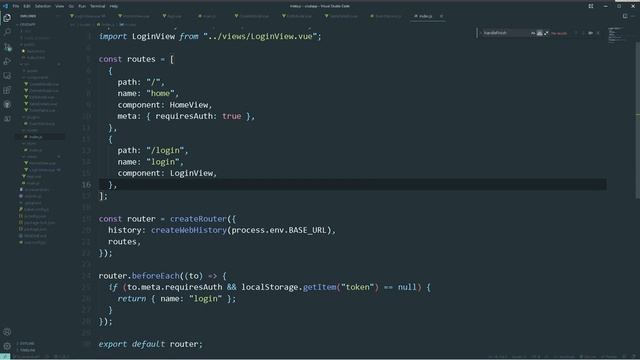Image resolution: width=640 pixels, height=360 pixels.
Task: Click the find widget search input
Action: pyautogui.click(x=506, y=33)
